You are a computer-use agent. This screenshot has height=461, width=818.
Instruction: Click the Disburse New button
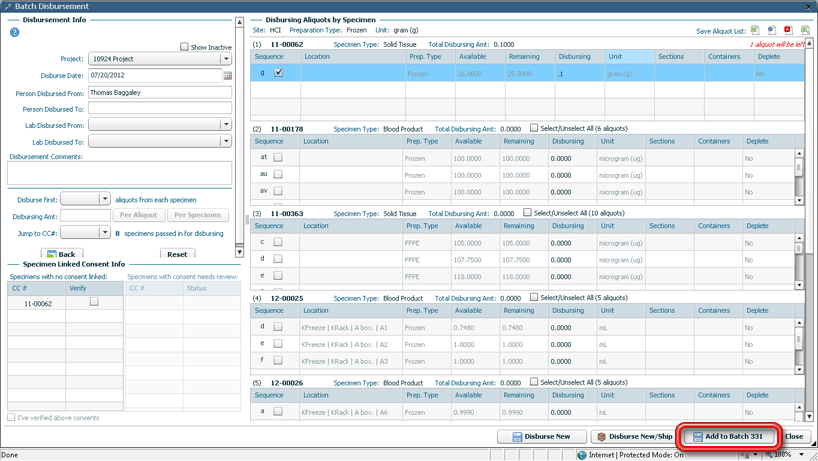(x=542, y=436)
